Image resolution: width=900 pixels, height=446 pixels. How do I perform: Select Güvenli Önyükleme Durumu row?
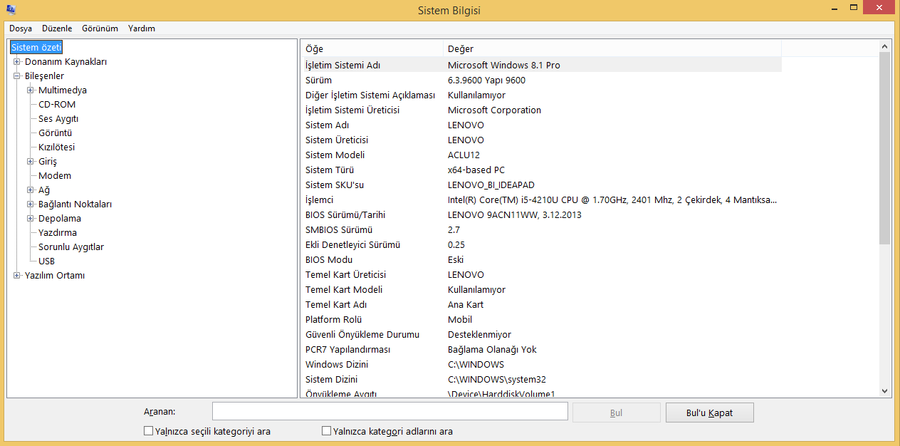pyautogui.click(x=541, y=335)
